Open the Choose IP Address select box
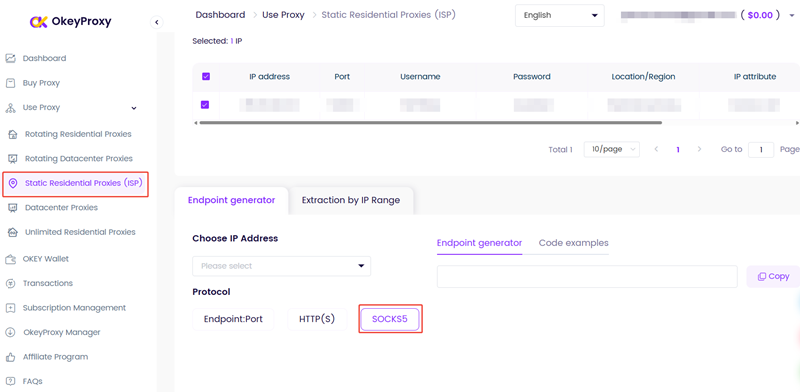Screen dimensions: 800x392 282,266
